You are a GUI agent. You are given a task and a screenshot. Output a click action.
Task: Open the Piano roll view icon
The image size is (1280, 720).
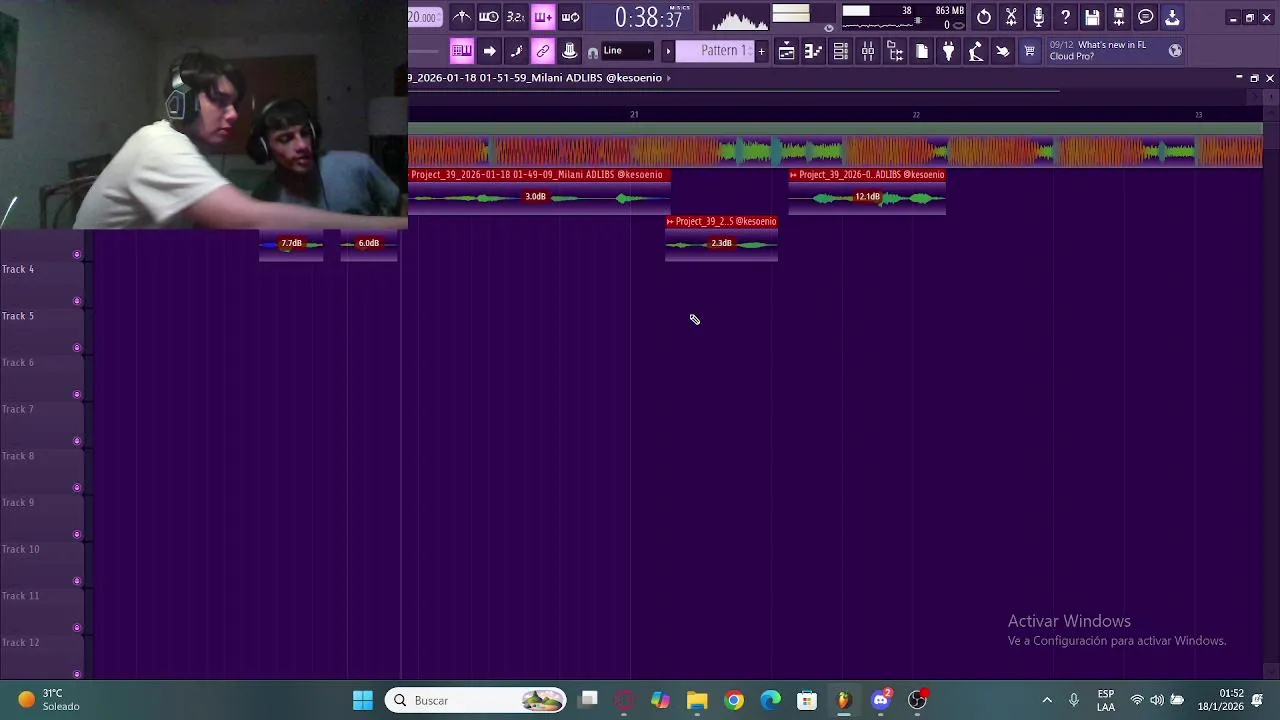814,51
